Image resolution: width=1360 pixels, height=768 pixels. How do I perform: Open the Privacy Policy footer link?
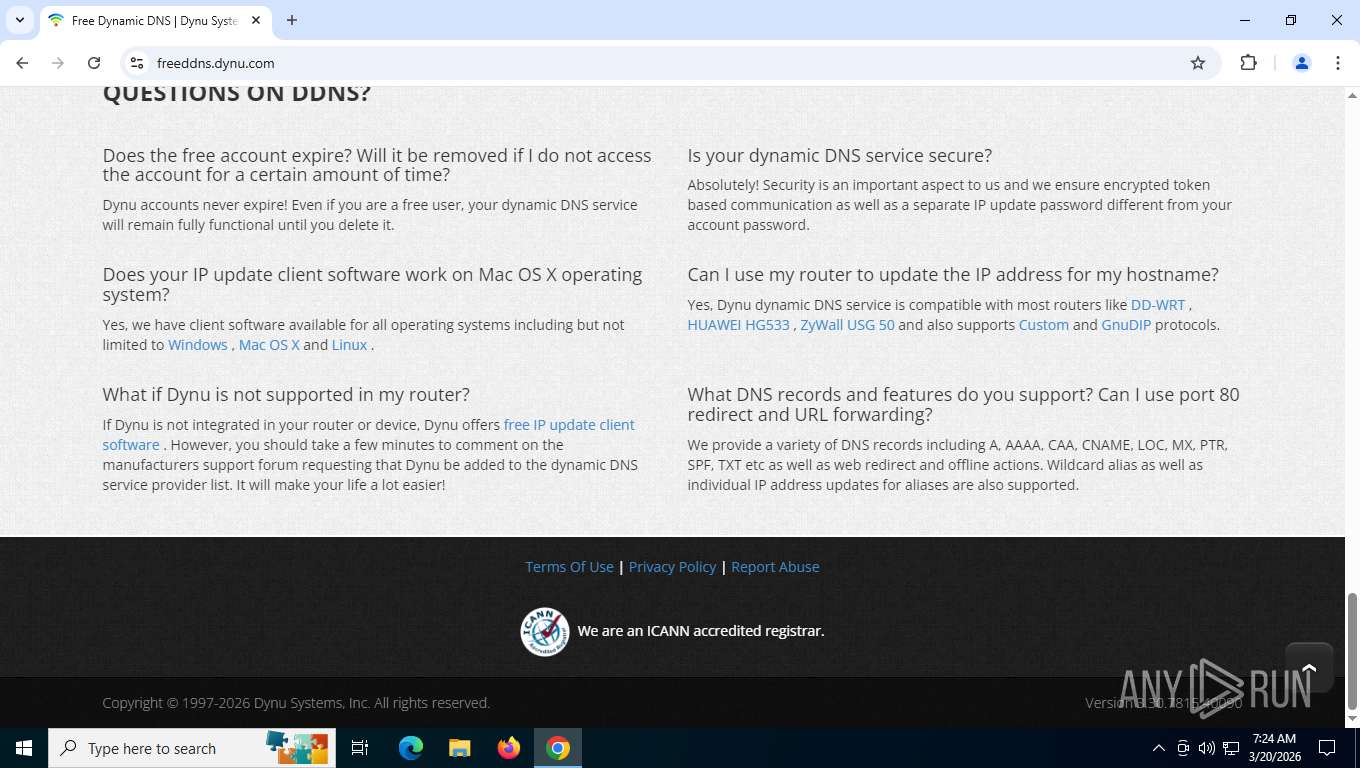[672, 567]
